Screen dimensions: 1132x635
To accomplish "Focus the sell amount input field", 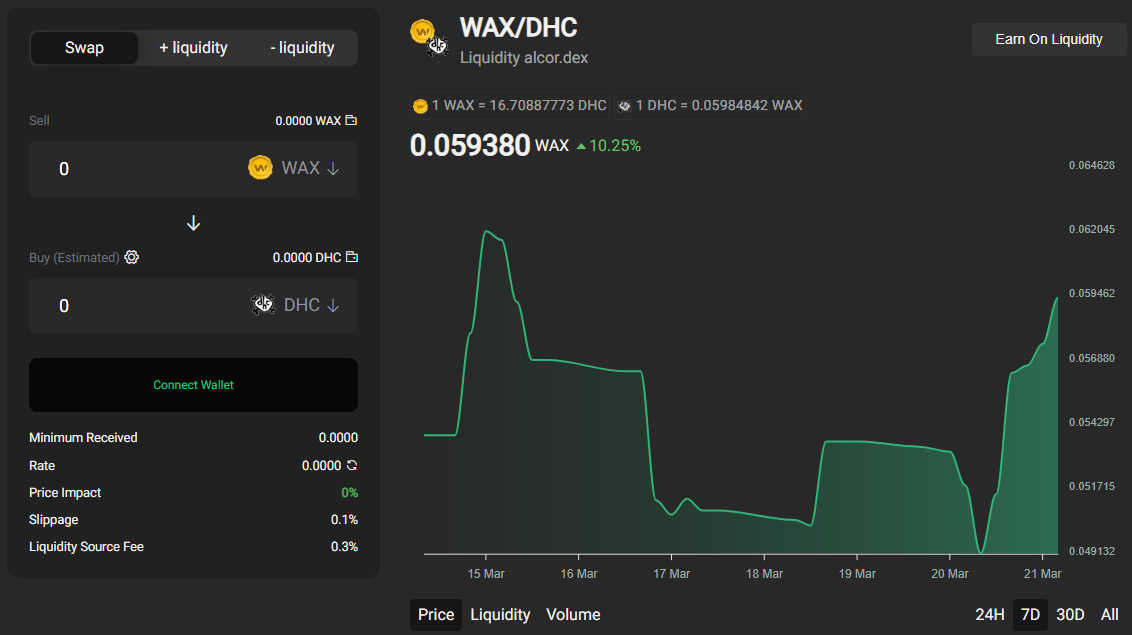I will click(137, 168).
